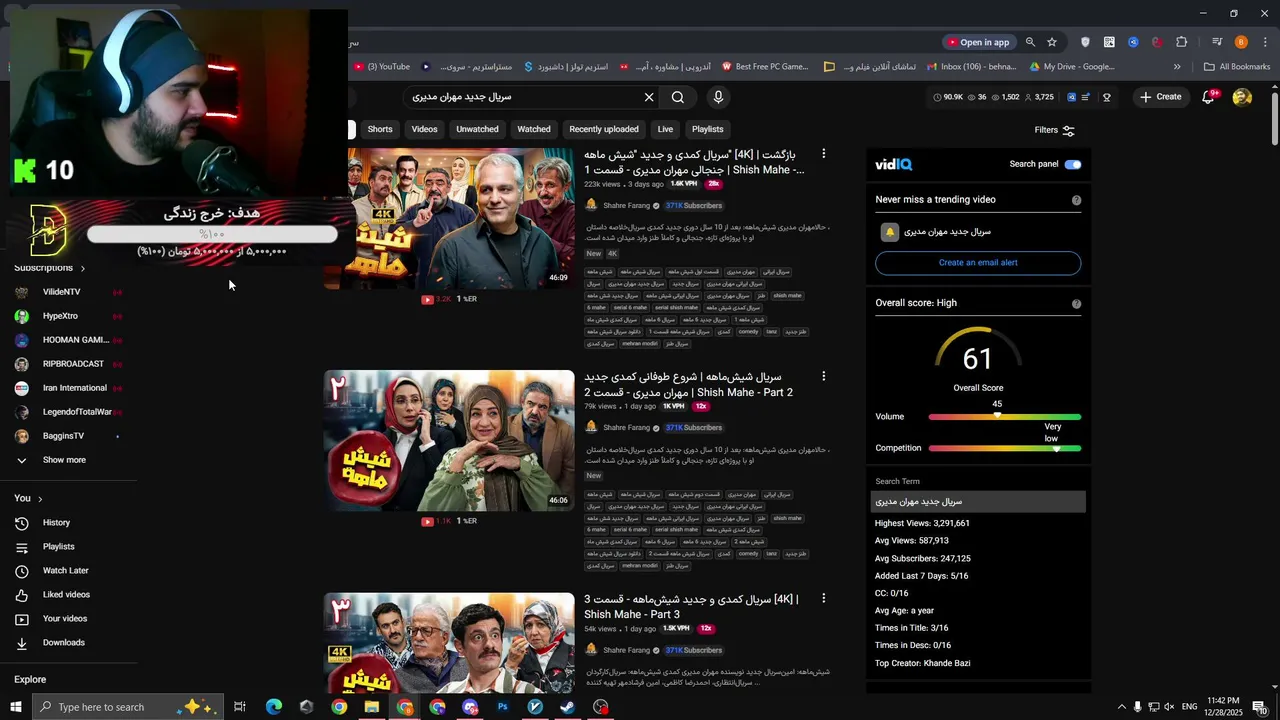The image size is (1280, 720).
Task: Open Microsoft Edge from taskbar
Action: 273,707
